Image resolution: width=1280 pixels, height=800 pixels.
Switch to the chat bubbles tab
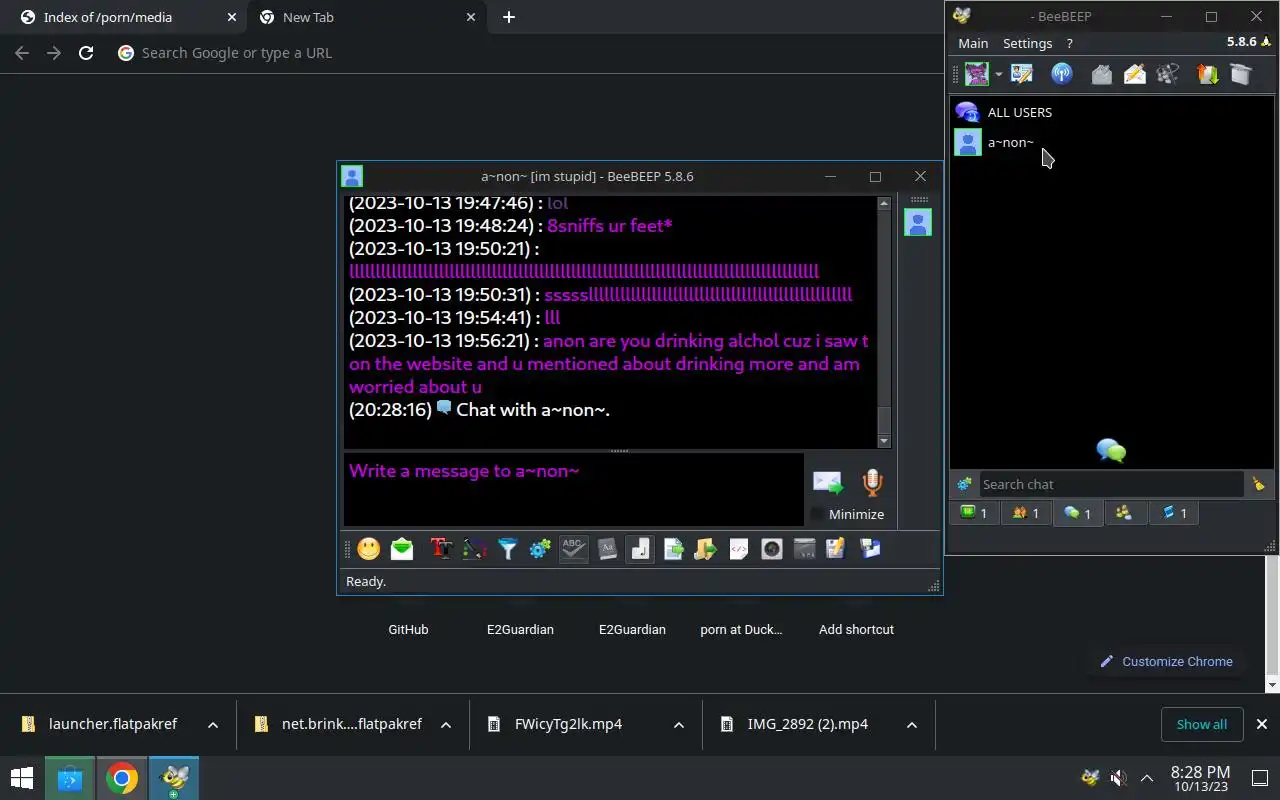coord(1077,513)
